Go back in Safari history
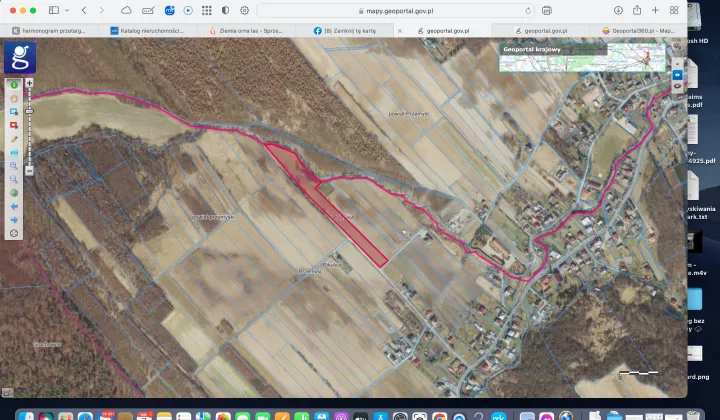Image resolution: width=720 pixels, height=420 pixels. pos(84,11)
